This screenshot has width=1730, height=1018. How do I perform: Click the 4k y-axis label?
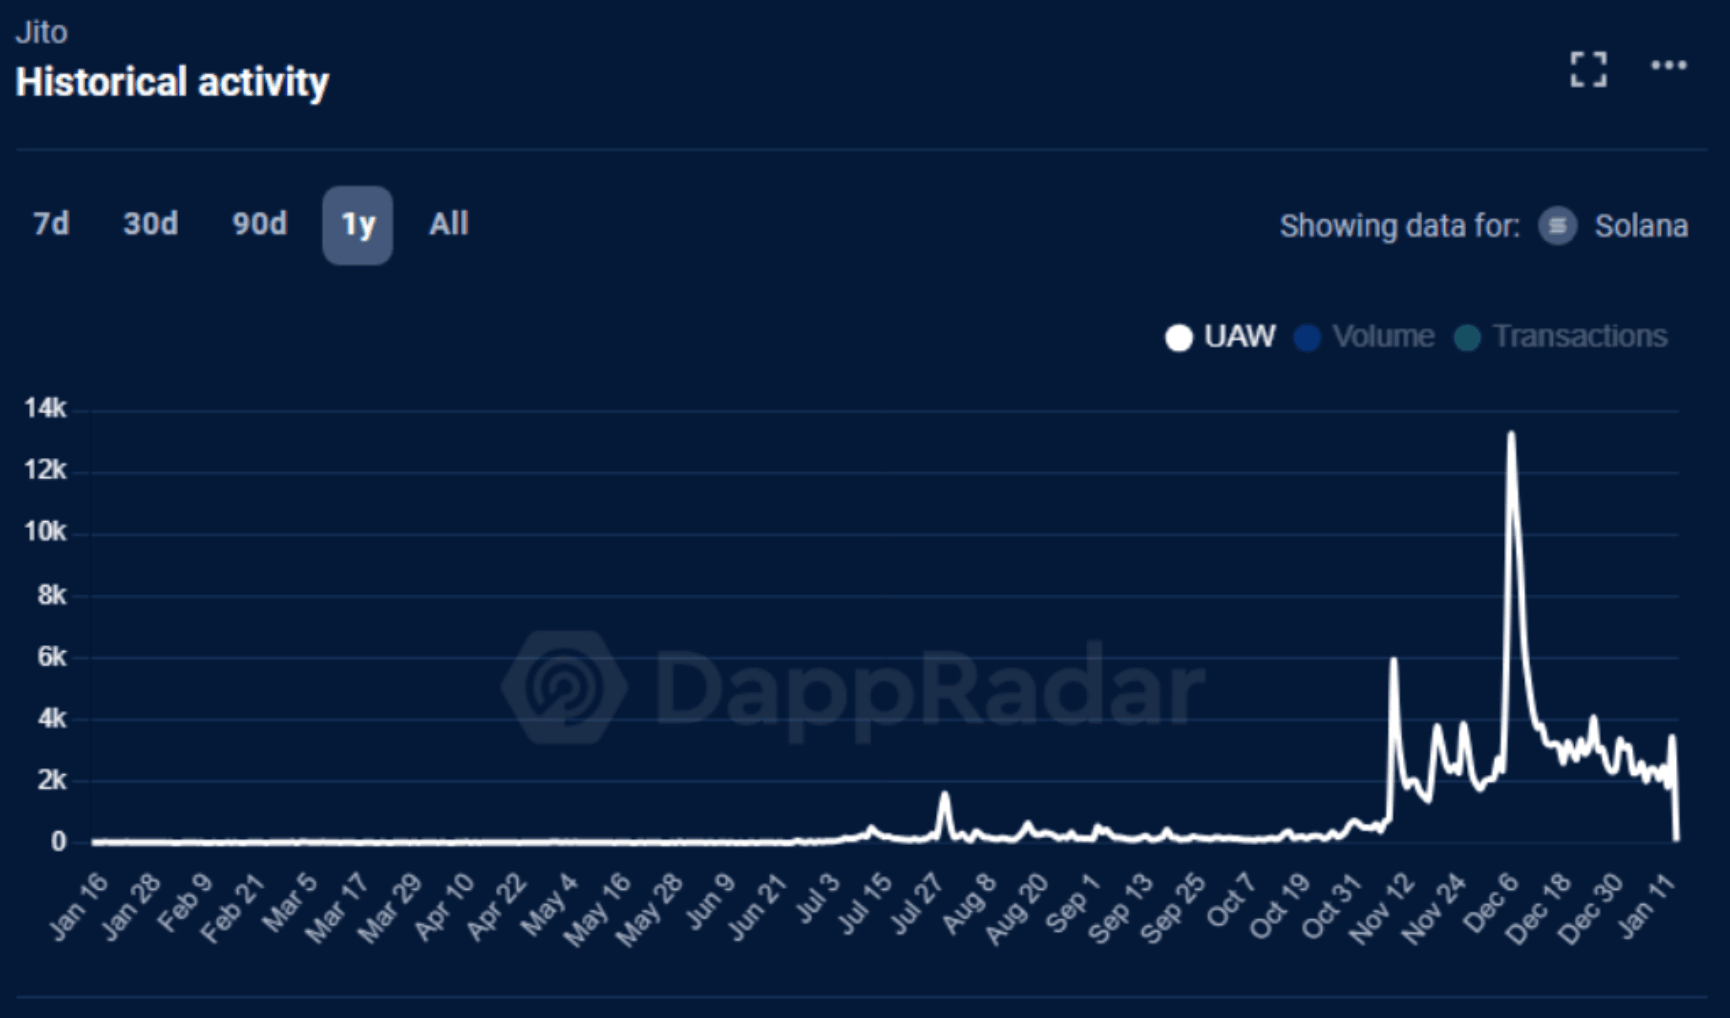click(x=51, y=719)
